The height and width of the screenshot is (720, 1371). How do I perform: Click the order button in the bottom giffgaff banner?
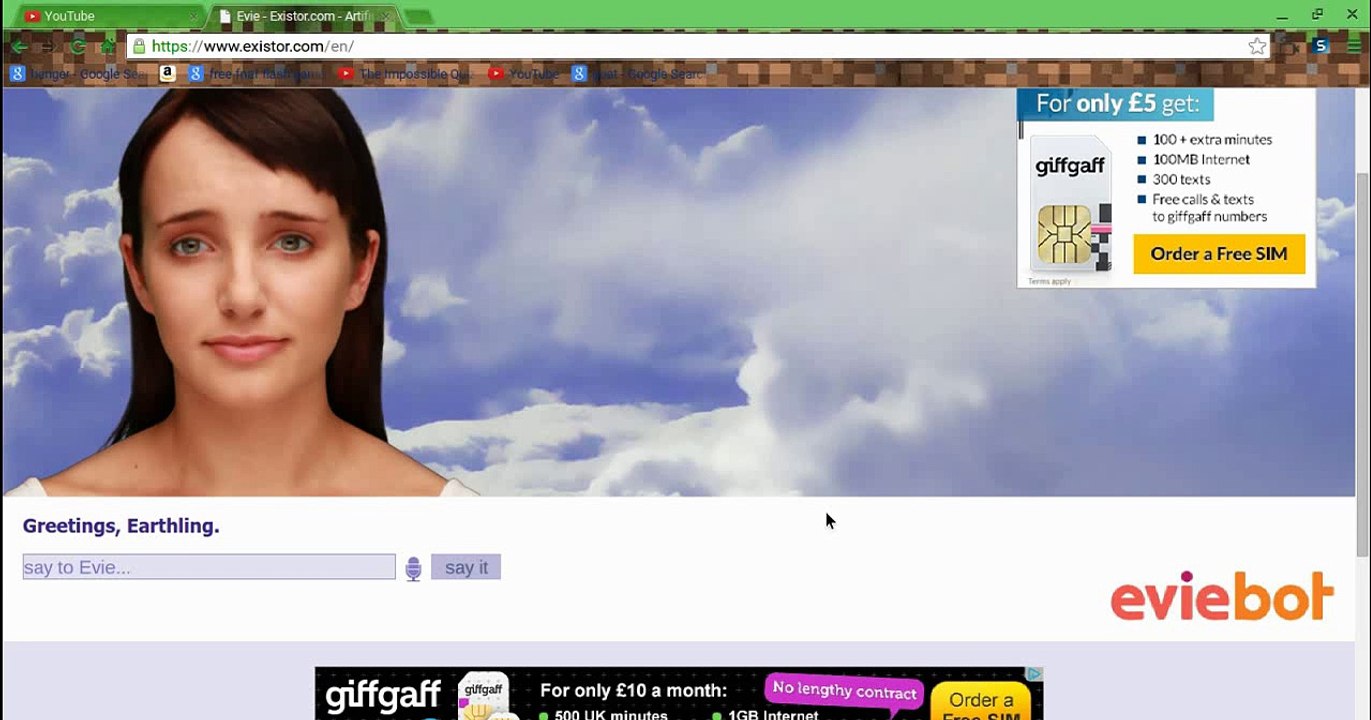tap(981, 702)
